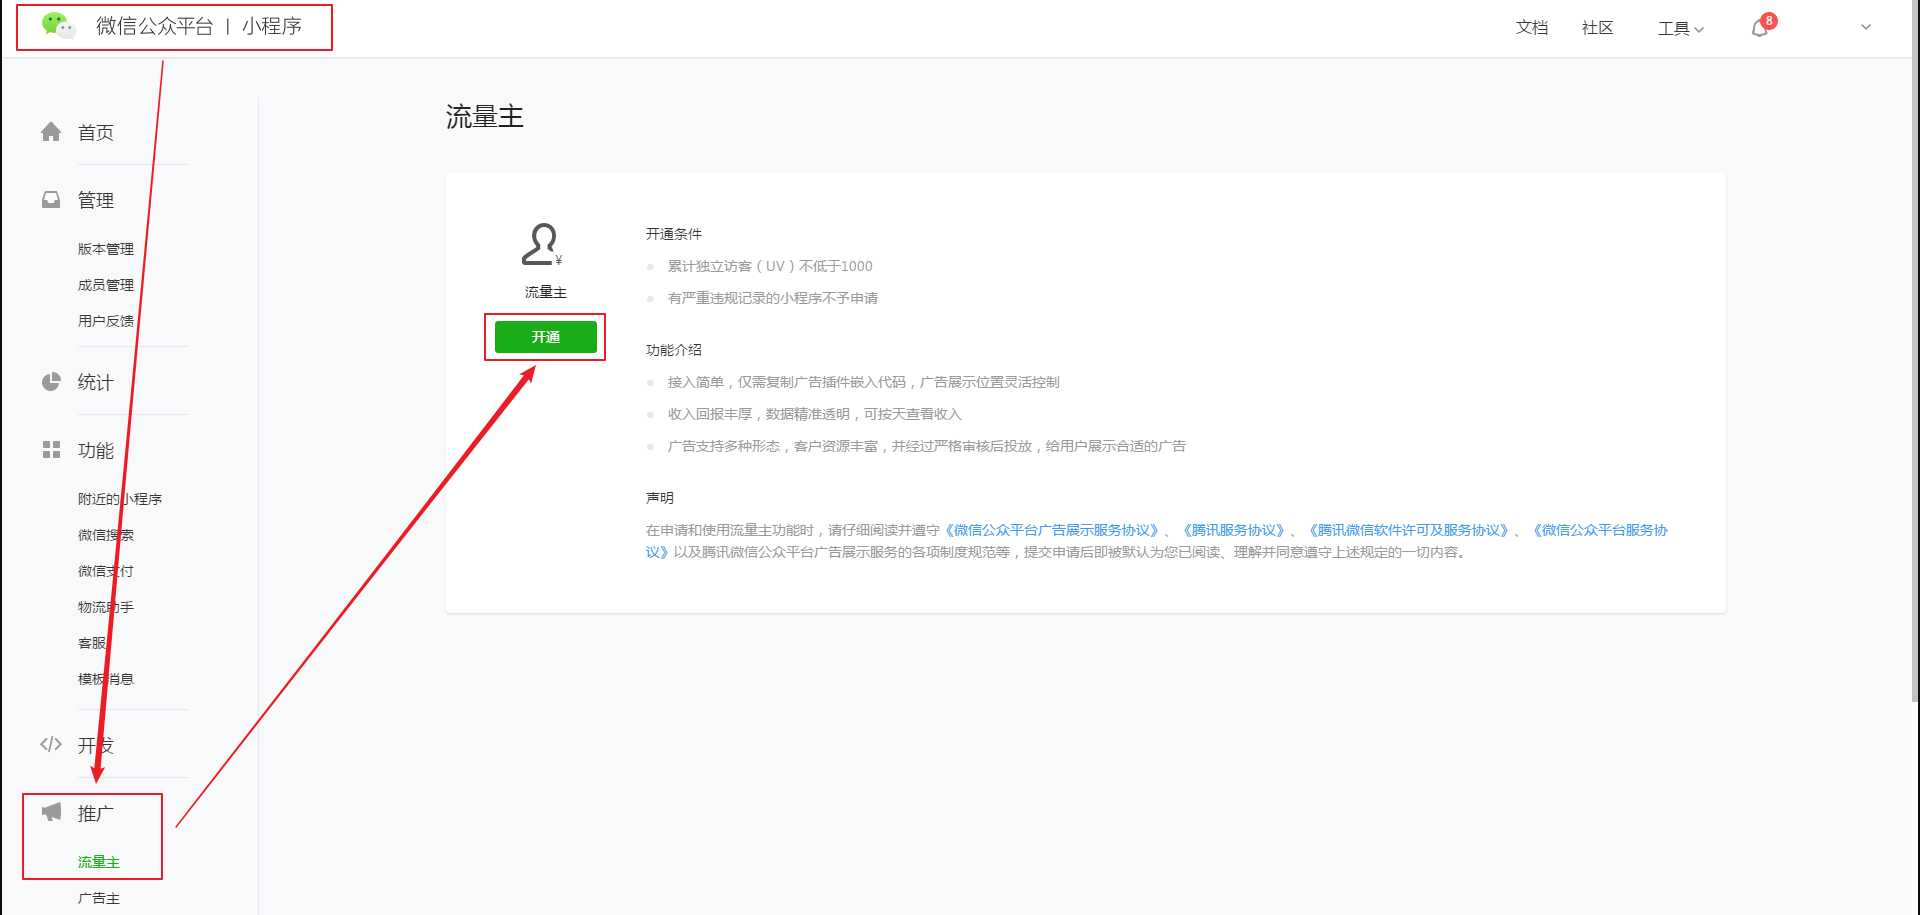This screenshot has width=1920, height=915.
Task: Open 《腾讯微信软件许可及服务协议》 link
Action: pyautogui.click(x=1409, y=530)
